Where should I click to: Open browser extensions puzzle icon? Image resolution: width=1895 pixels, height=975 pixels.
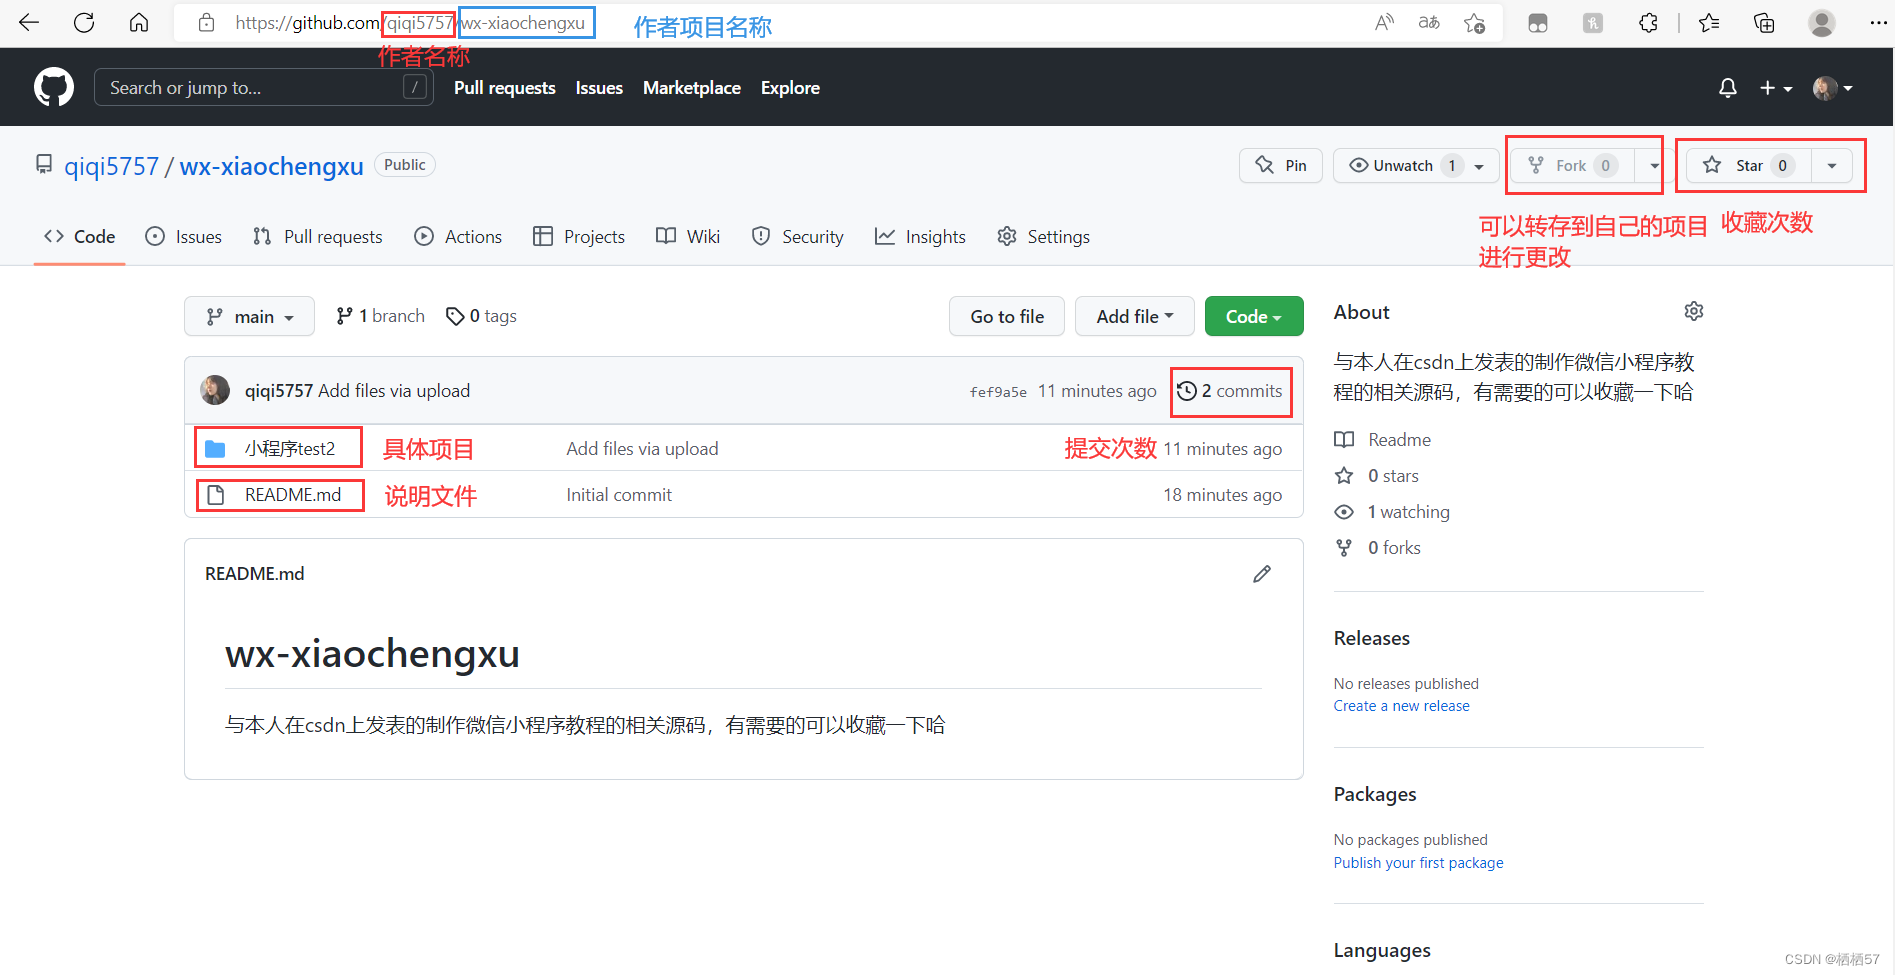[1648, 23]
